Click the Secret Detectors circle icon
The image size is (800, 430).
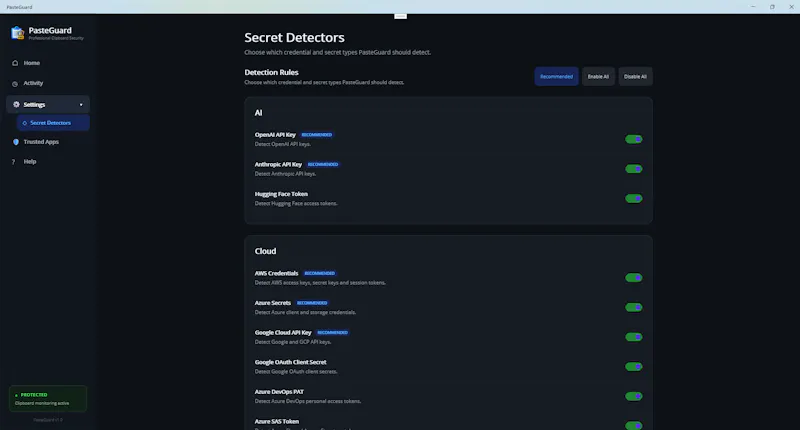click(24, 123)
